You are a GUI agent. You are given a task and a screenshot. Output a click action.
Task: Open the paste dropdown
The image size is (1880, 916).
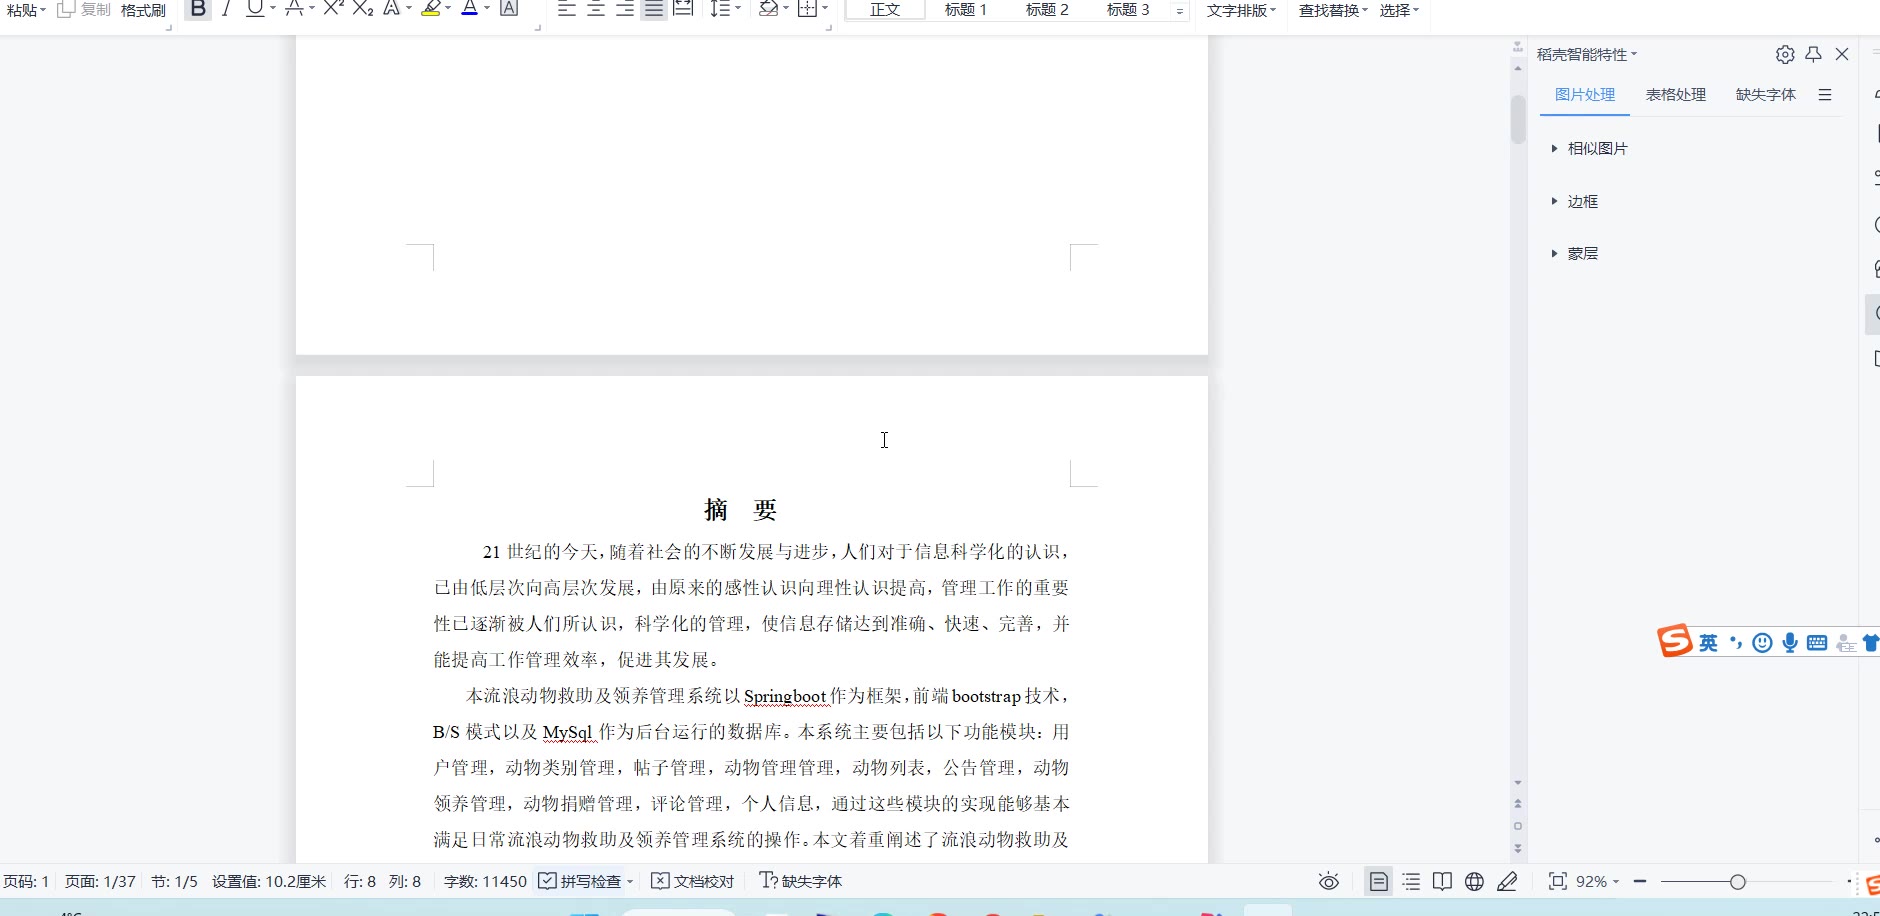(27, 10)
